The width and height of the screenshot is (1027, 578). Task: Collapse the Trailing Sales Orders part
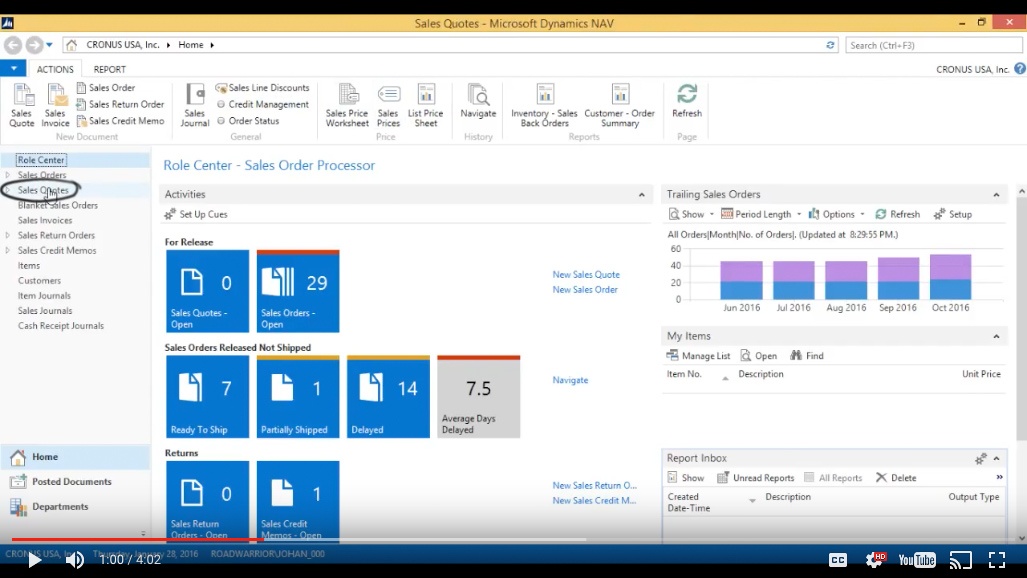996,195
